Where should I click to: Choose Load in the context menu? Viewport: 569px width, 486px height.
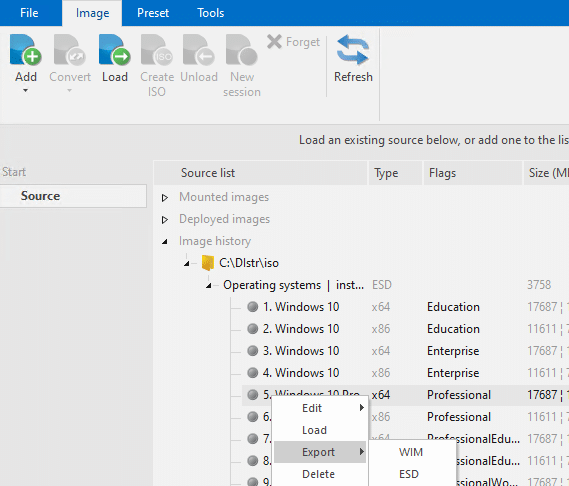(x=320, y=430)
